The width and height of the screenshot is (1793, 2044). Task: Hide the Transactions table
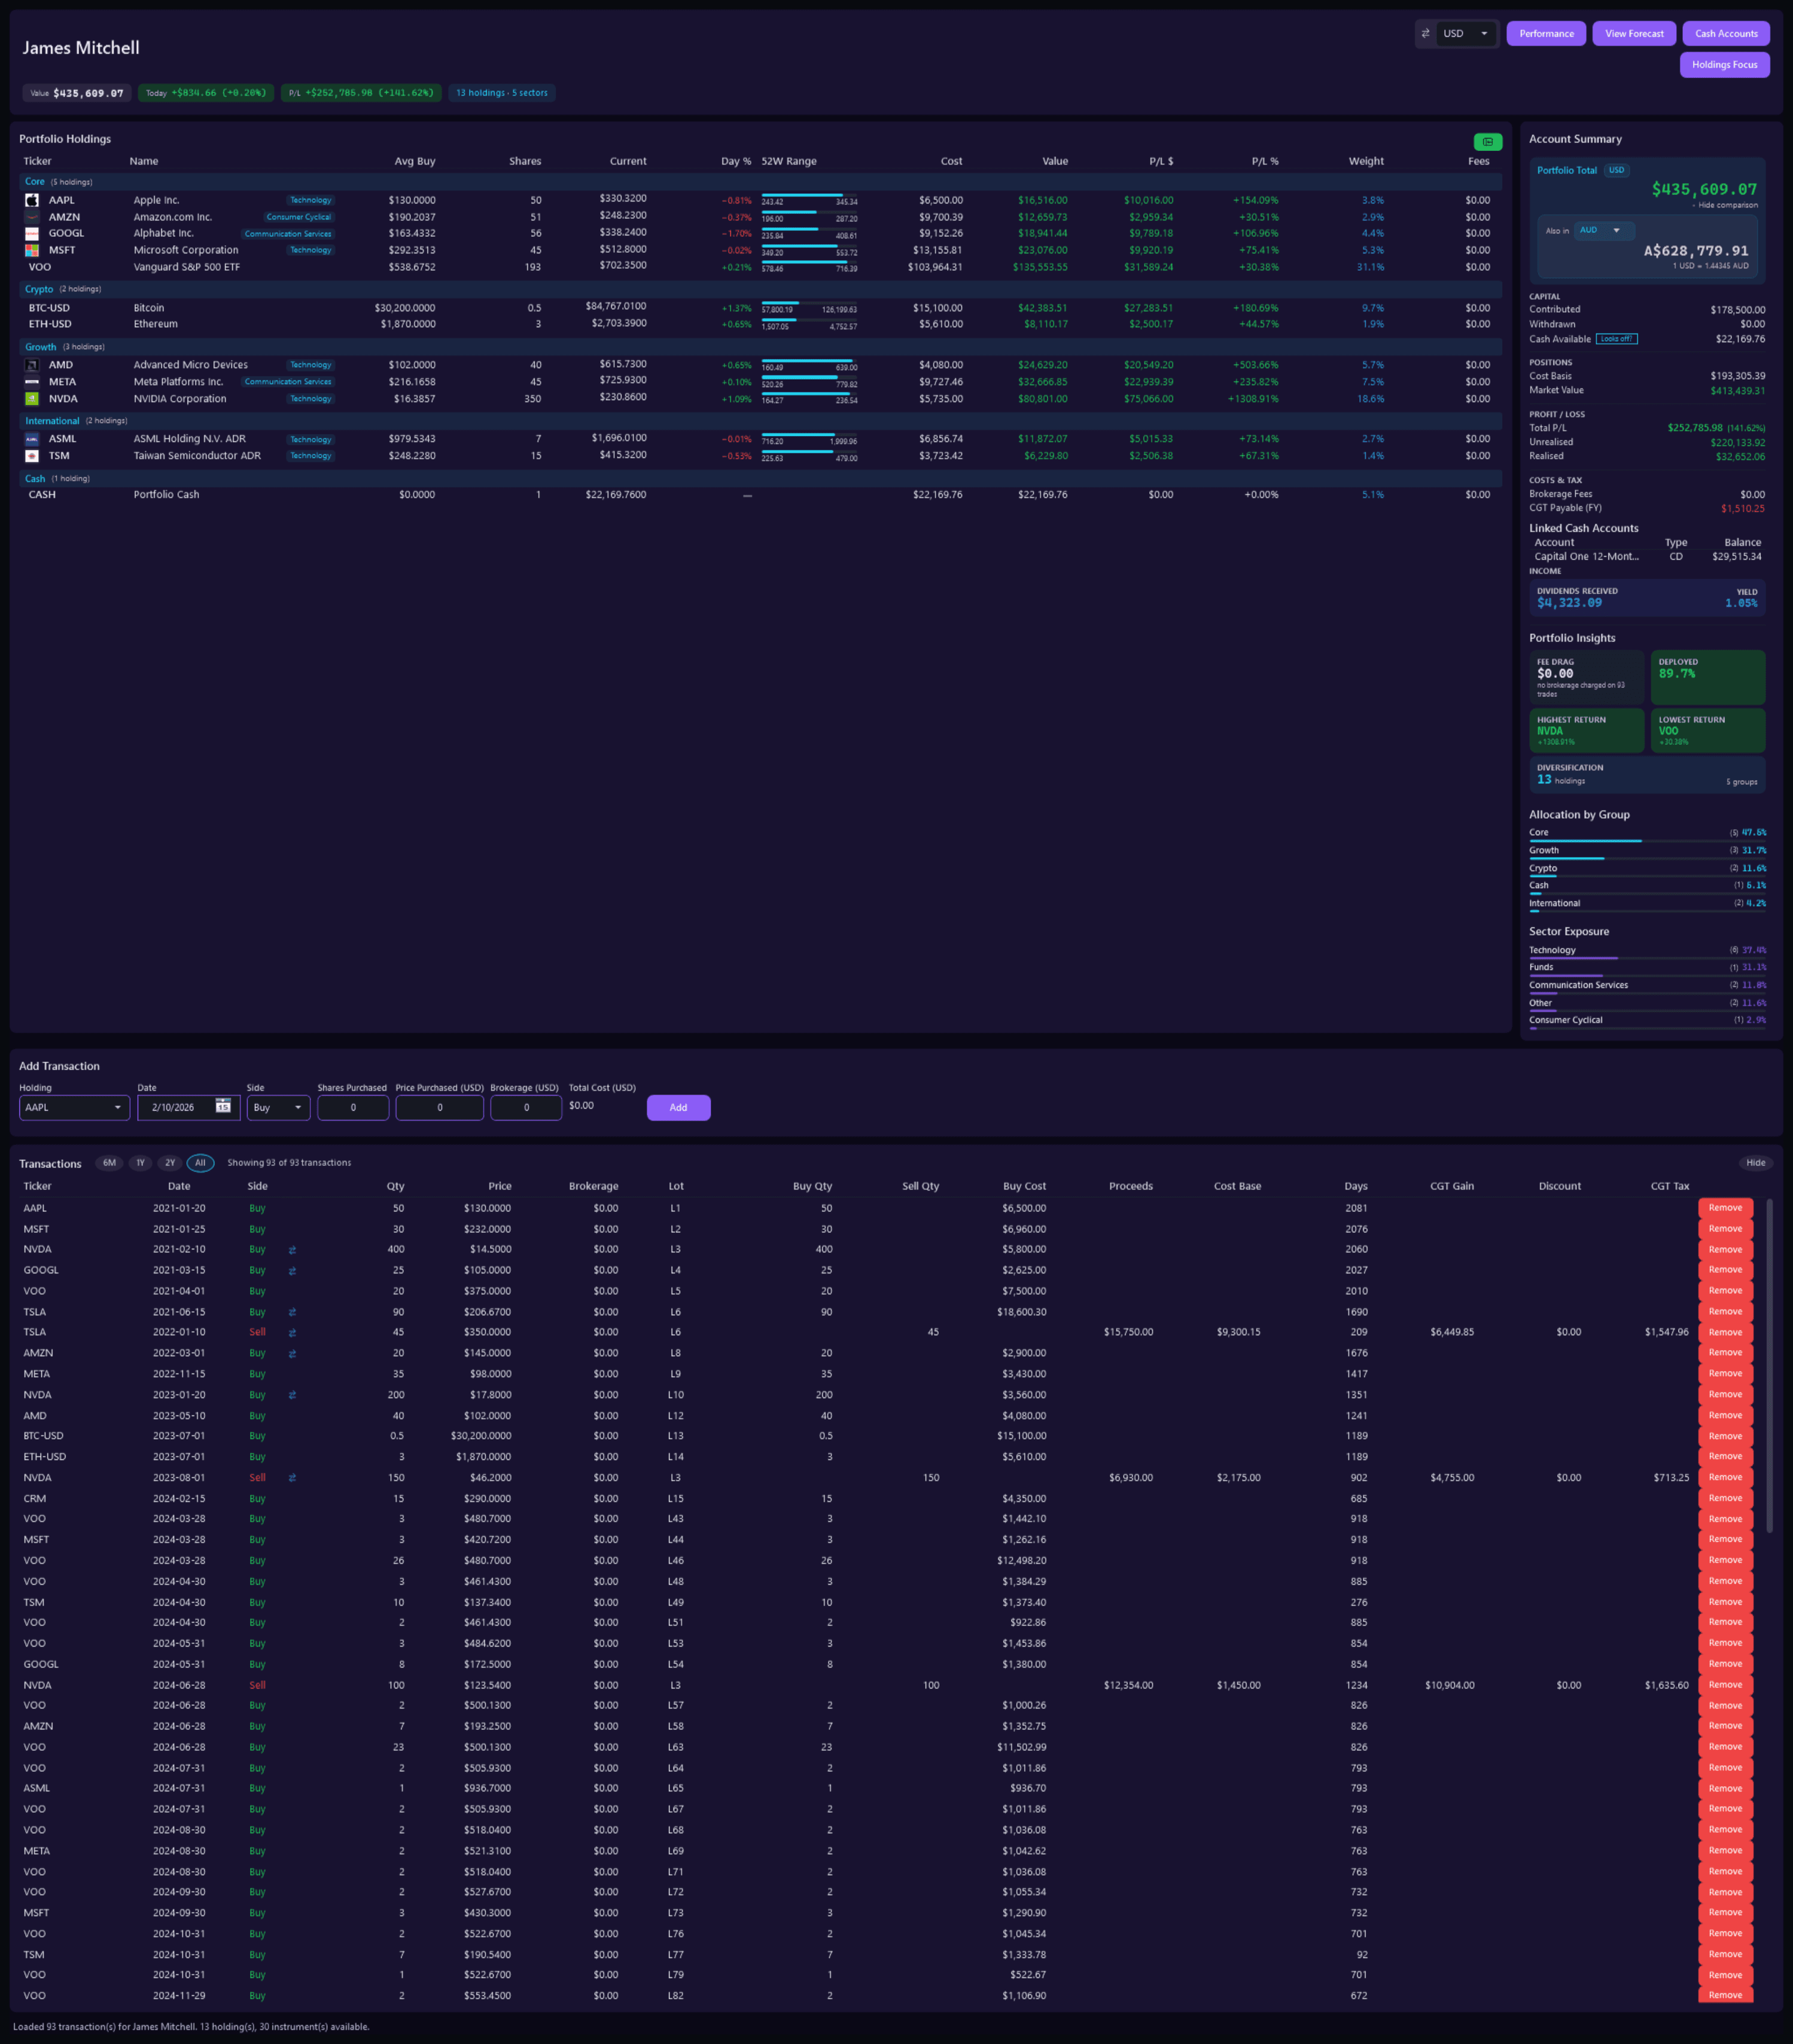coord(1755,1163)
